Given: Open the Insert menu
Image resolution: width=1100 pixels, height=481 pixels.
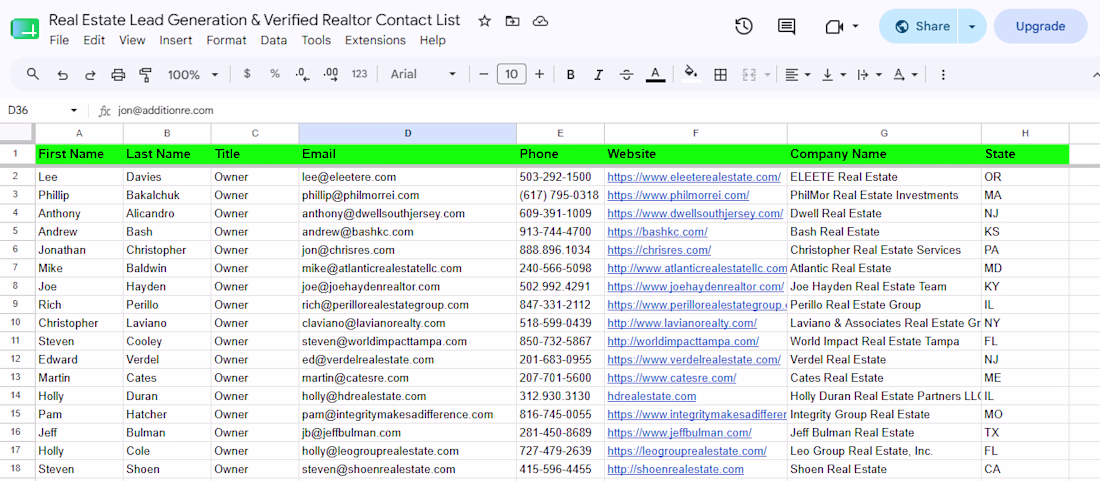Looking at the screenshot, I should tap(175, 41).
